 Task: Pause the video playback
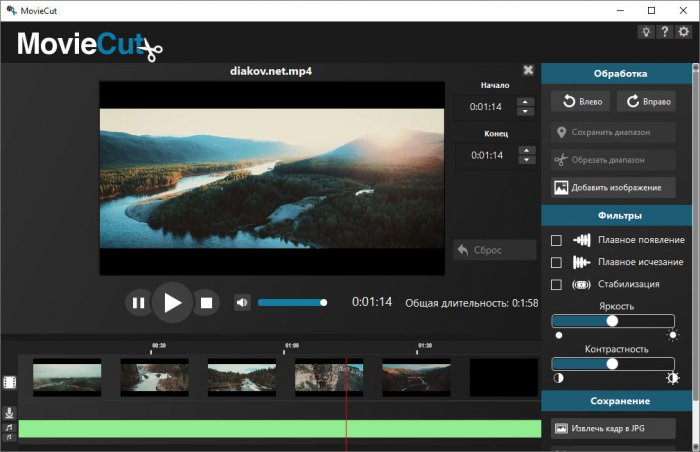coord(139,302)
